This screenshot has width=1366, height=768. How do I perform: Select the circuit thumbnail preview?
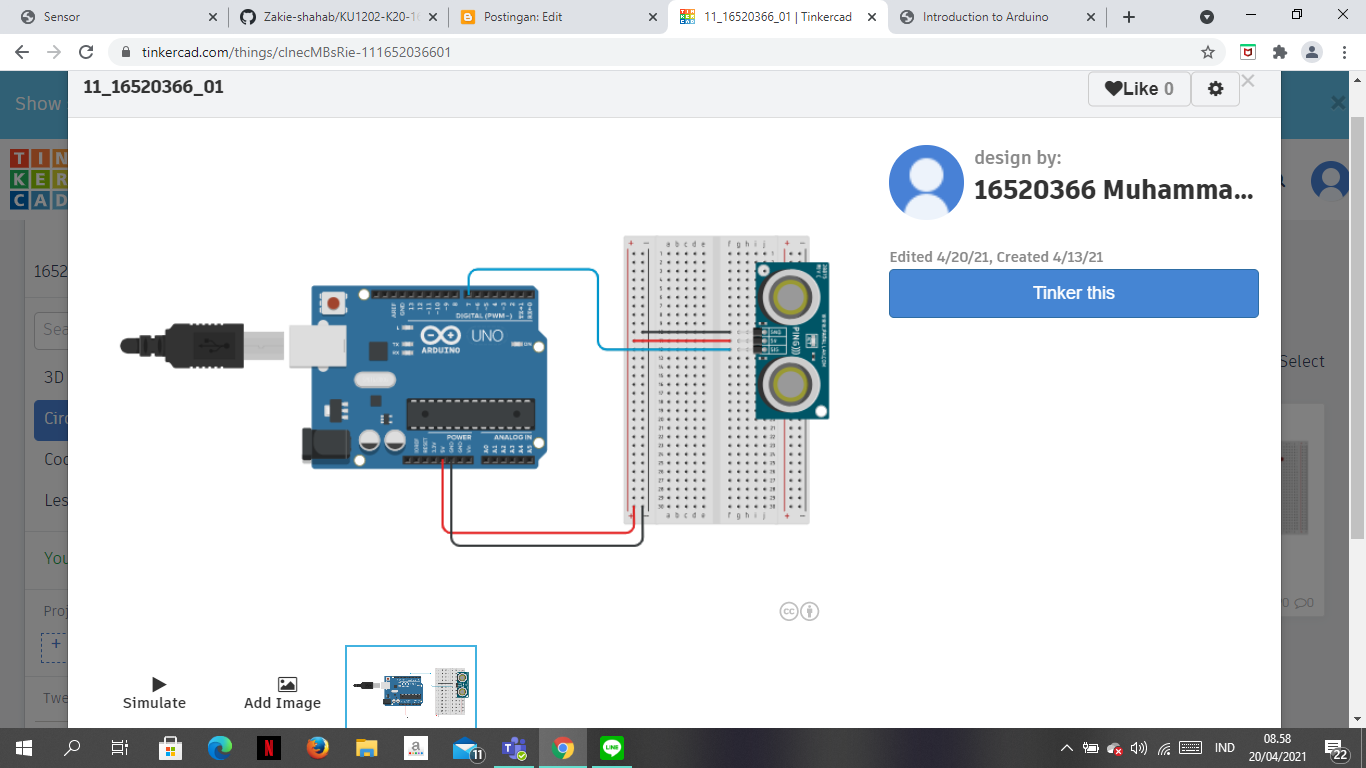411,687
